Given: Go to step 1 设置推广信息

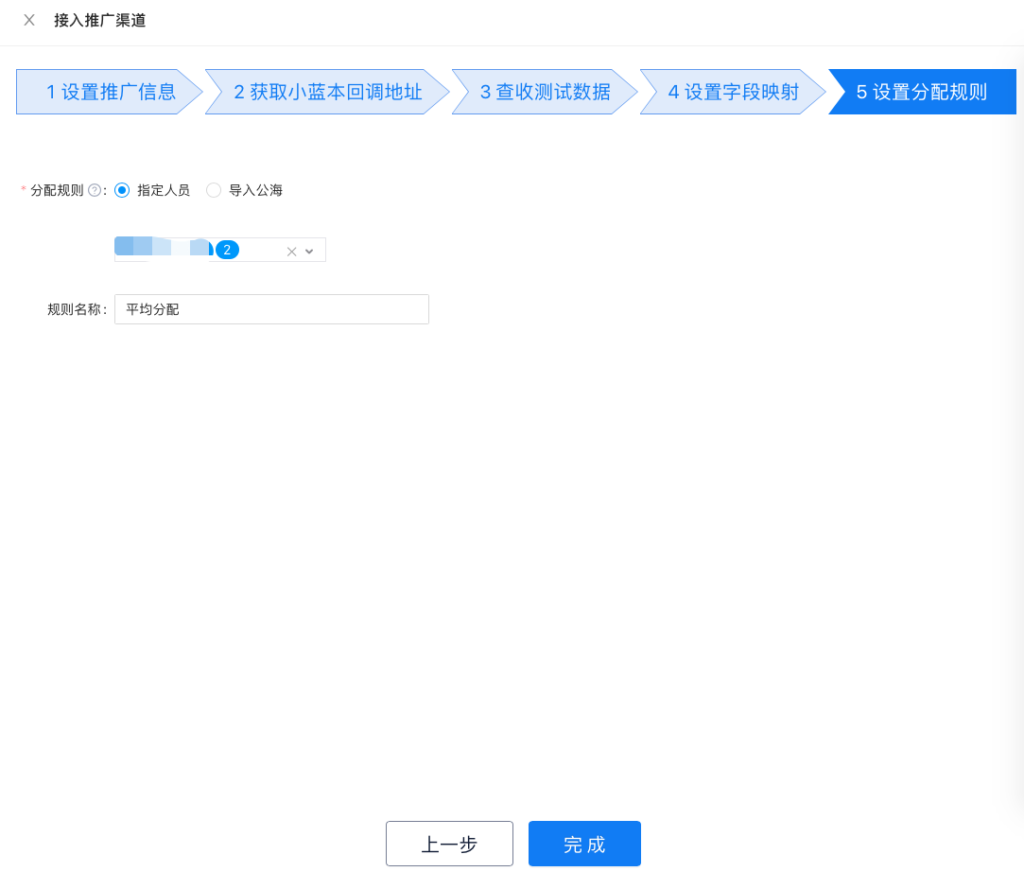Looking at the screenshot, I should point(110,92).
